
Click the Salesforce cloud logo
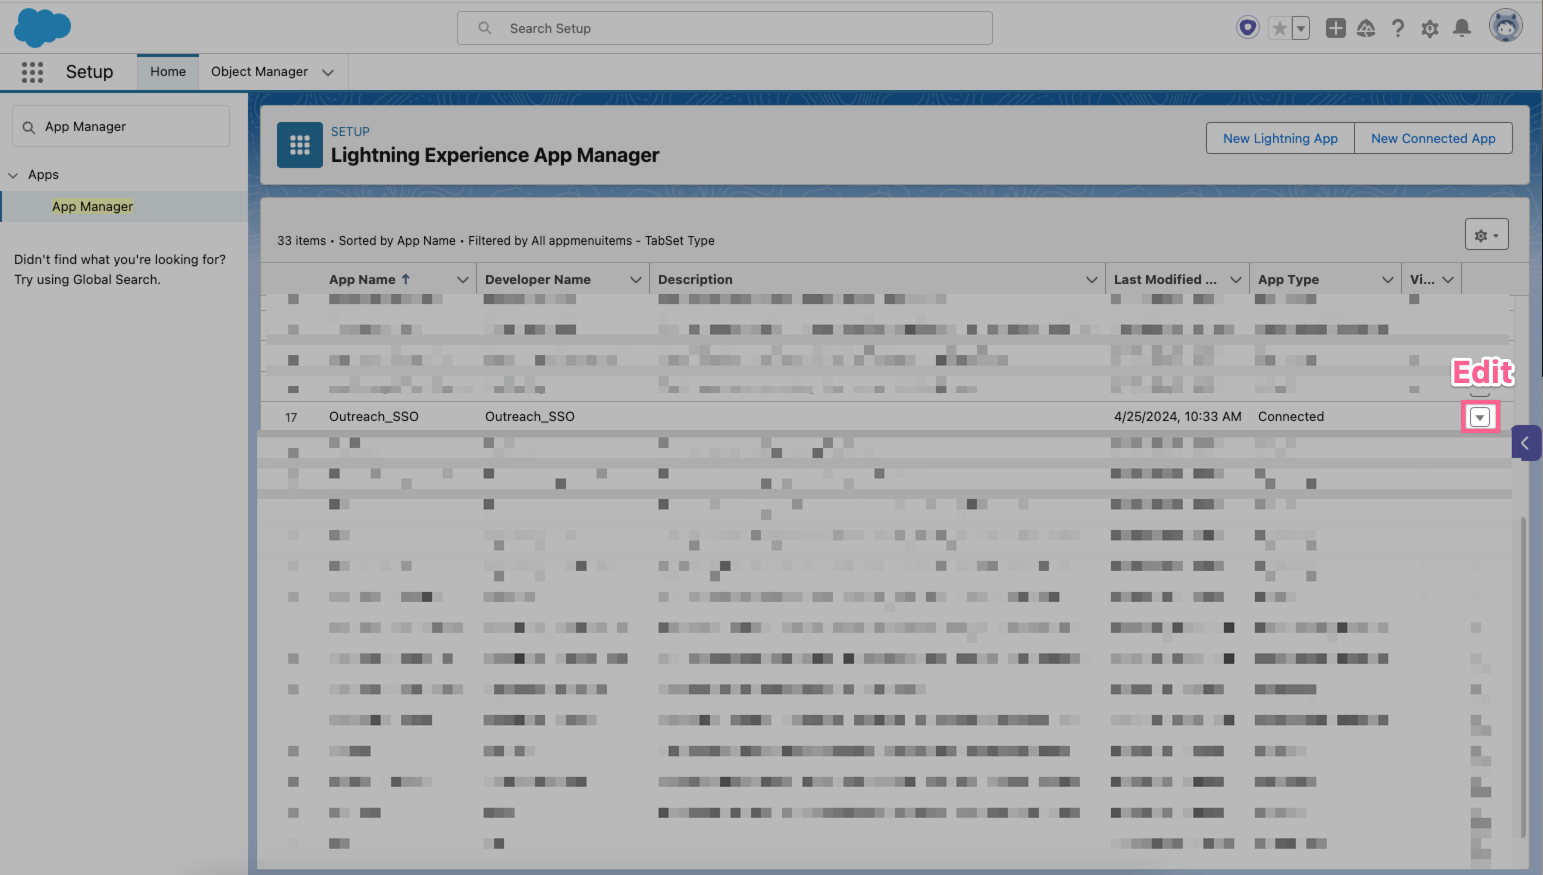pyautogui.click(x=41, y=27)
